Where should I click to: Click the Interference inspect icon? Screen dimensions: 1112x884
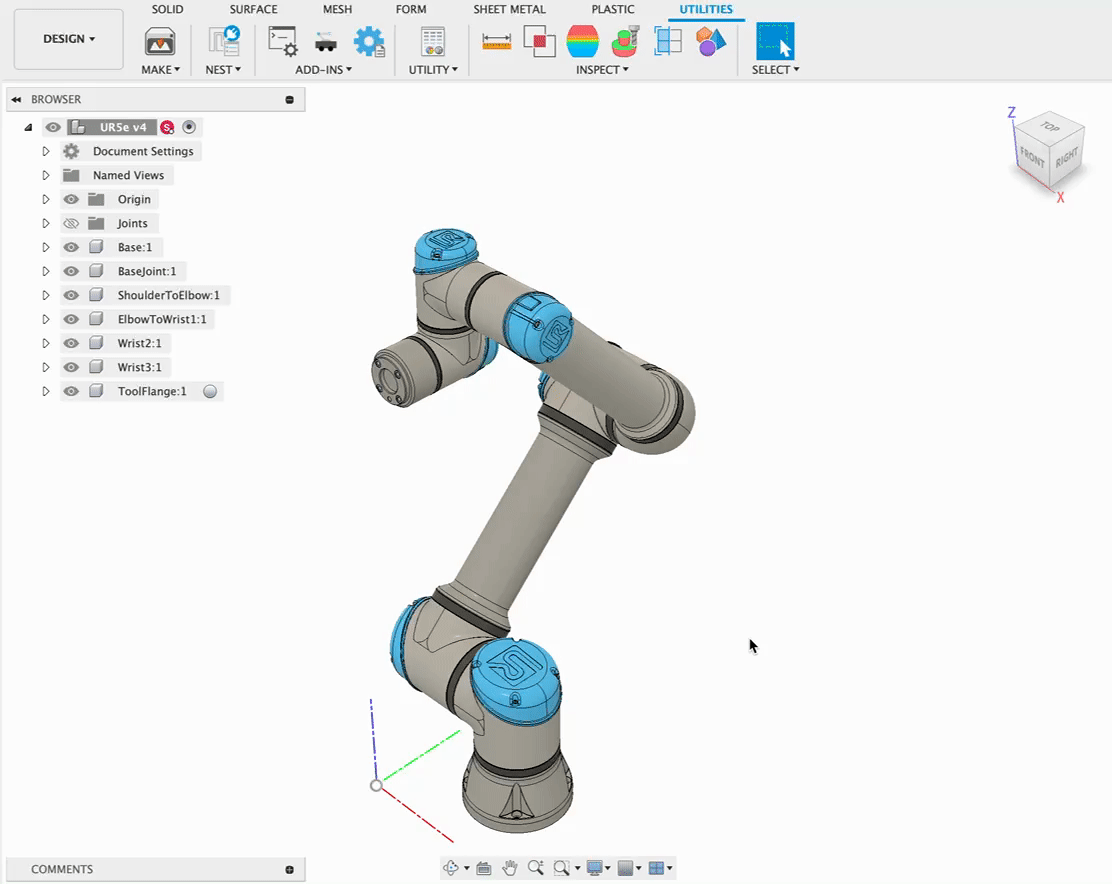[x=539, y=41]
